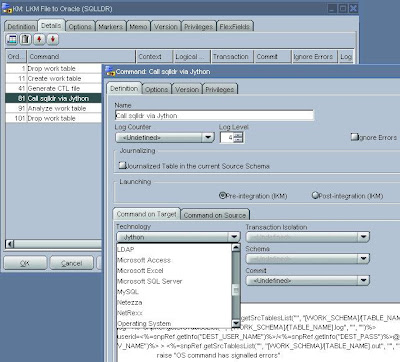Select Pre-integration (IKM) radio button
400x362 pixels.
coord(222,196)
